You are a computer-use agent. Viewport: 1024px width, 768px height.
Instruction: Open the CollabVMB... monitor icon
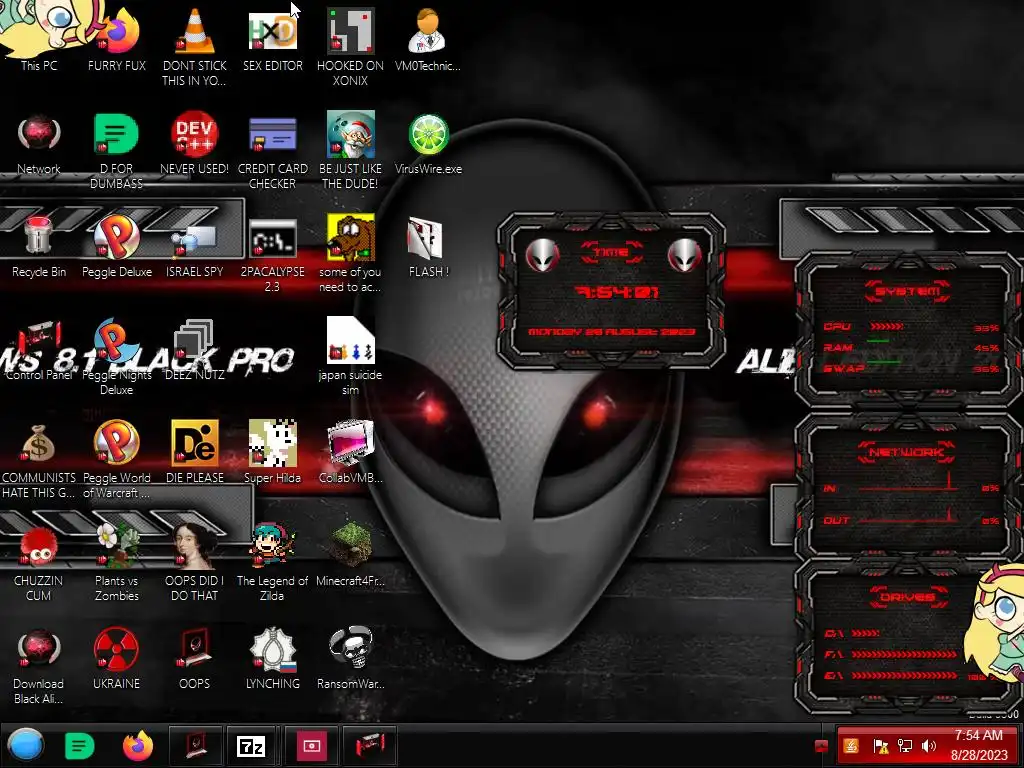tap(351, 452)
